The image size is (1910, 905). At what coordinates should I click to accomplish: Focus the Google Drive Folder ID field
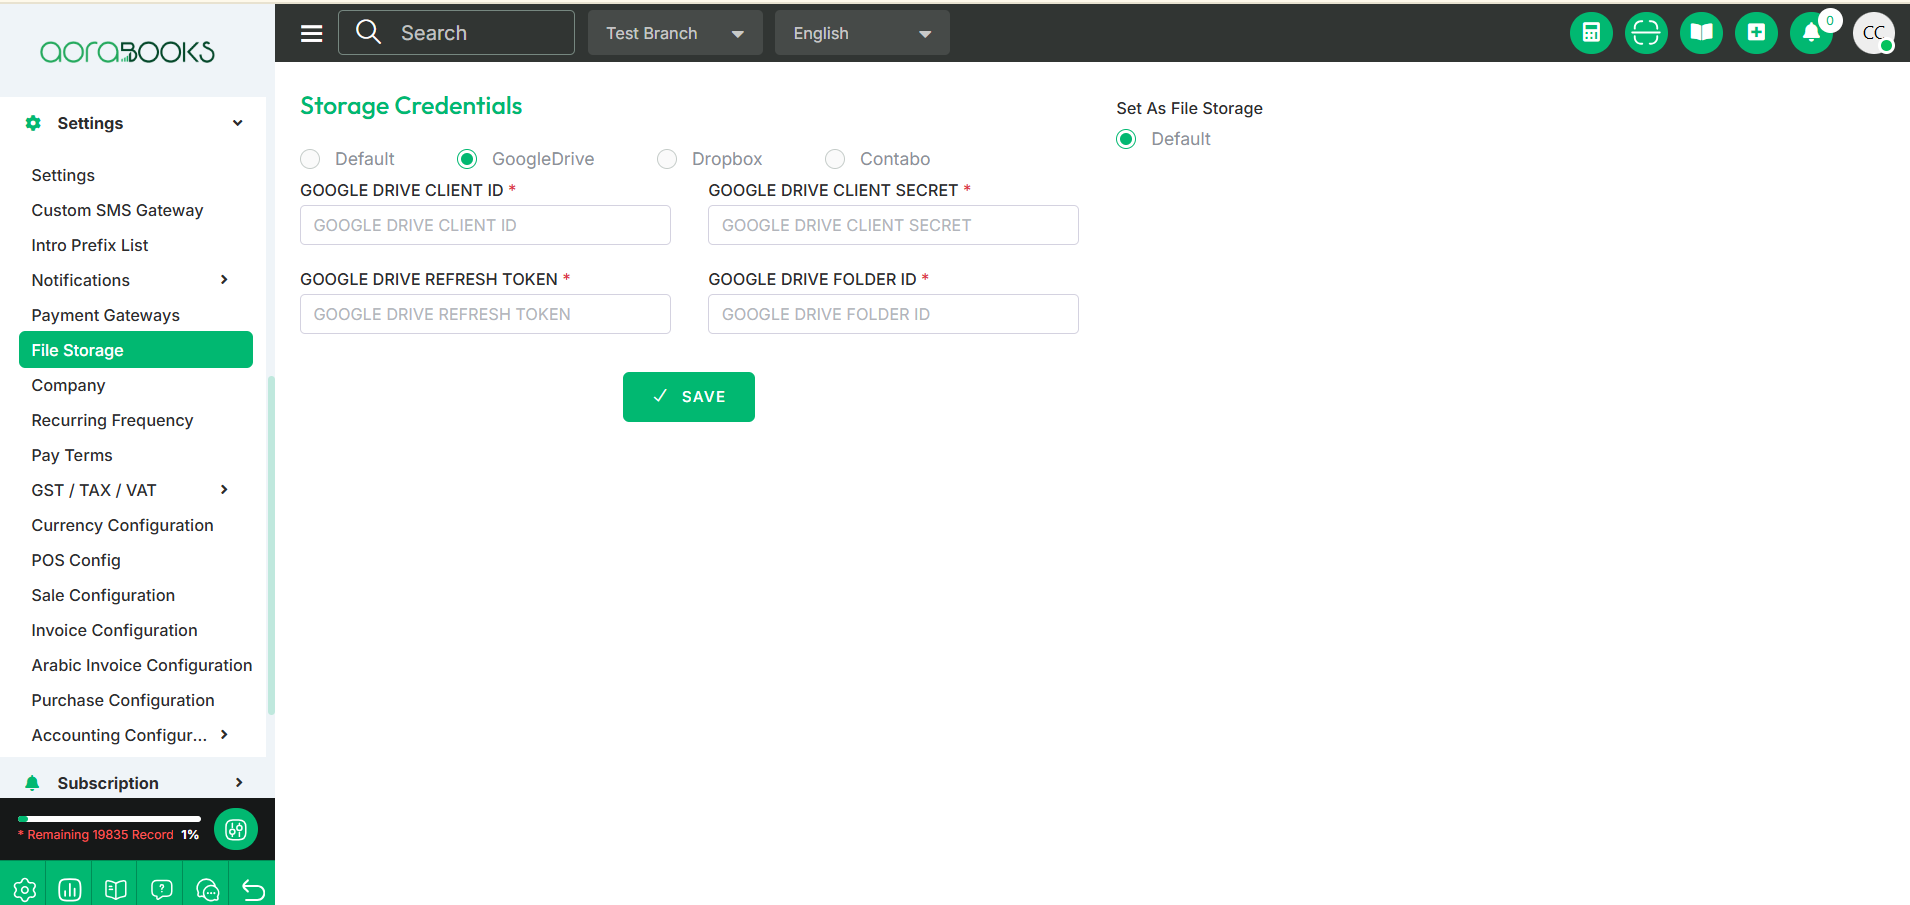(893, 314)
